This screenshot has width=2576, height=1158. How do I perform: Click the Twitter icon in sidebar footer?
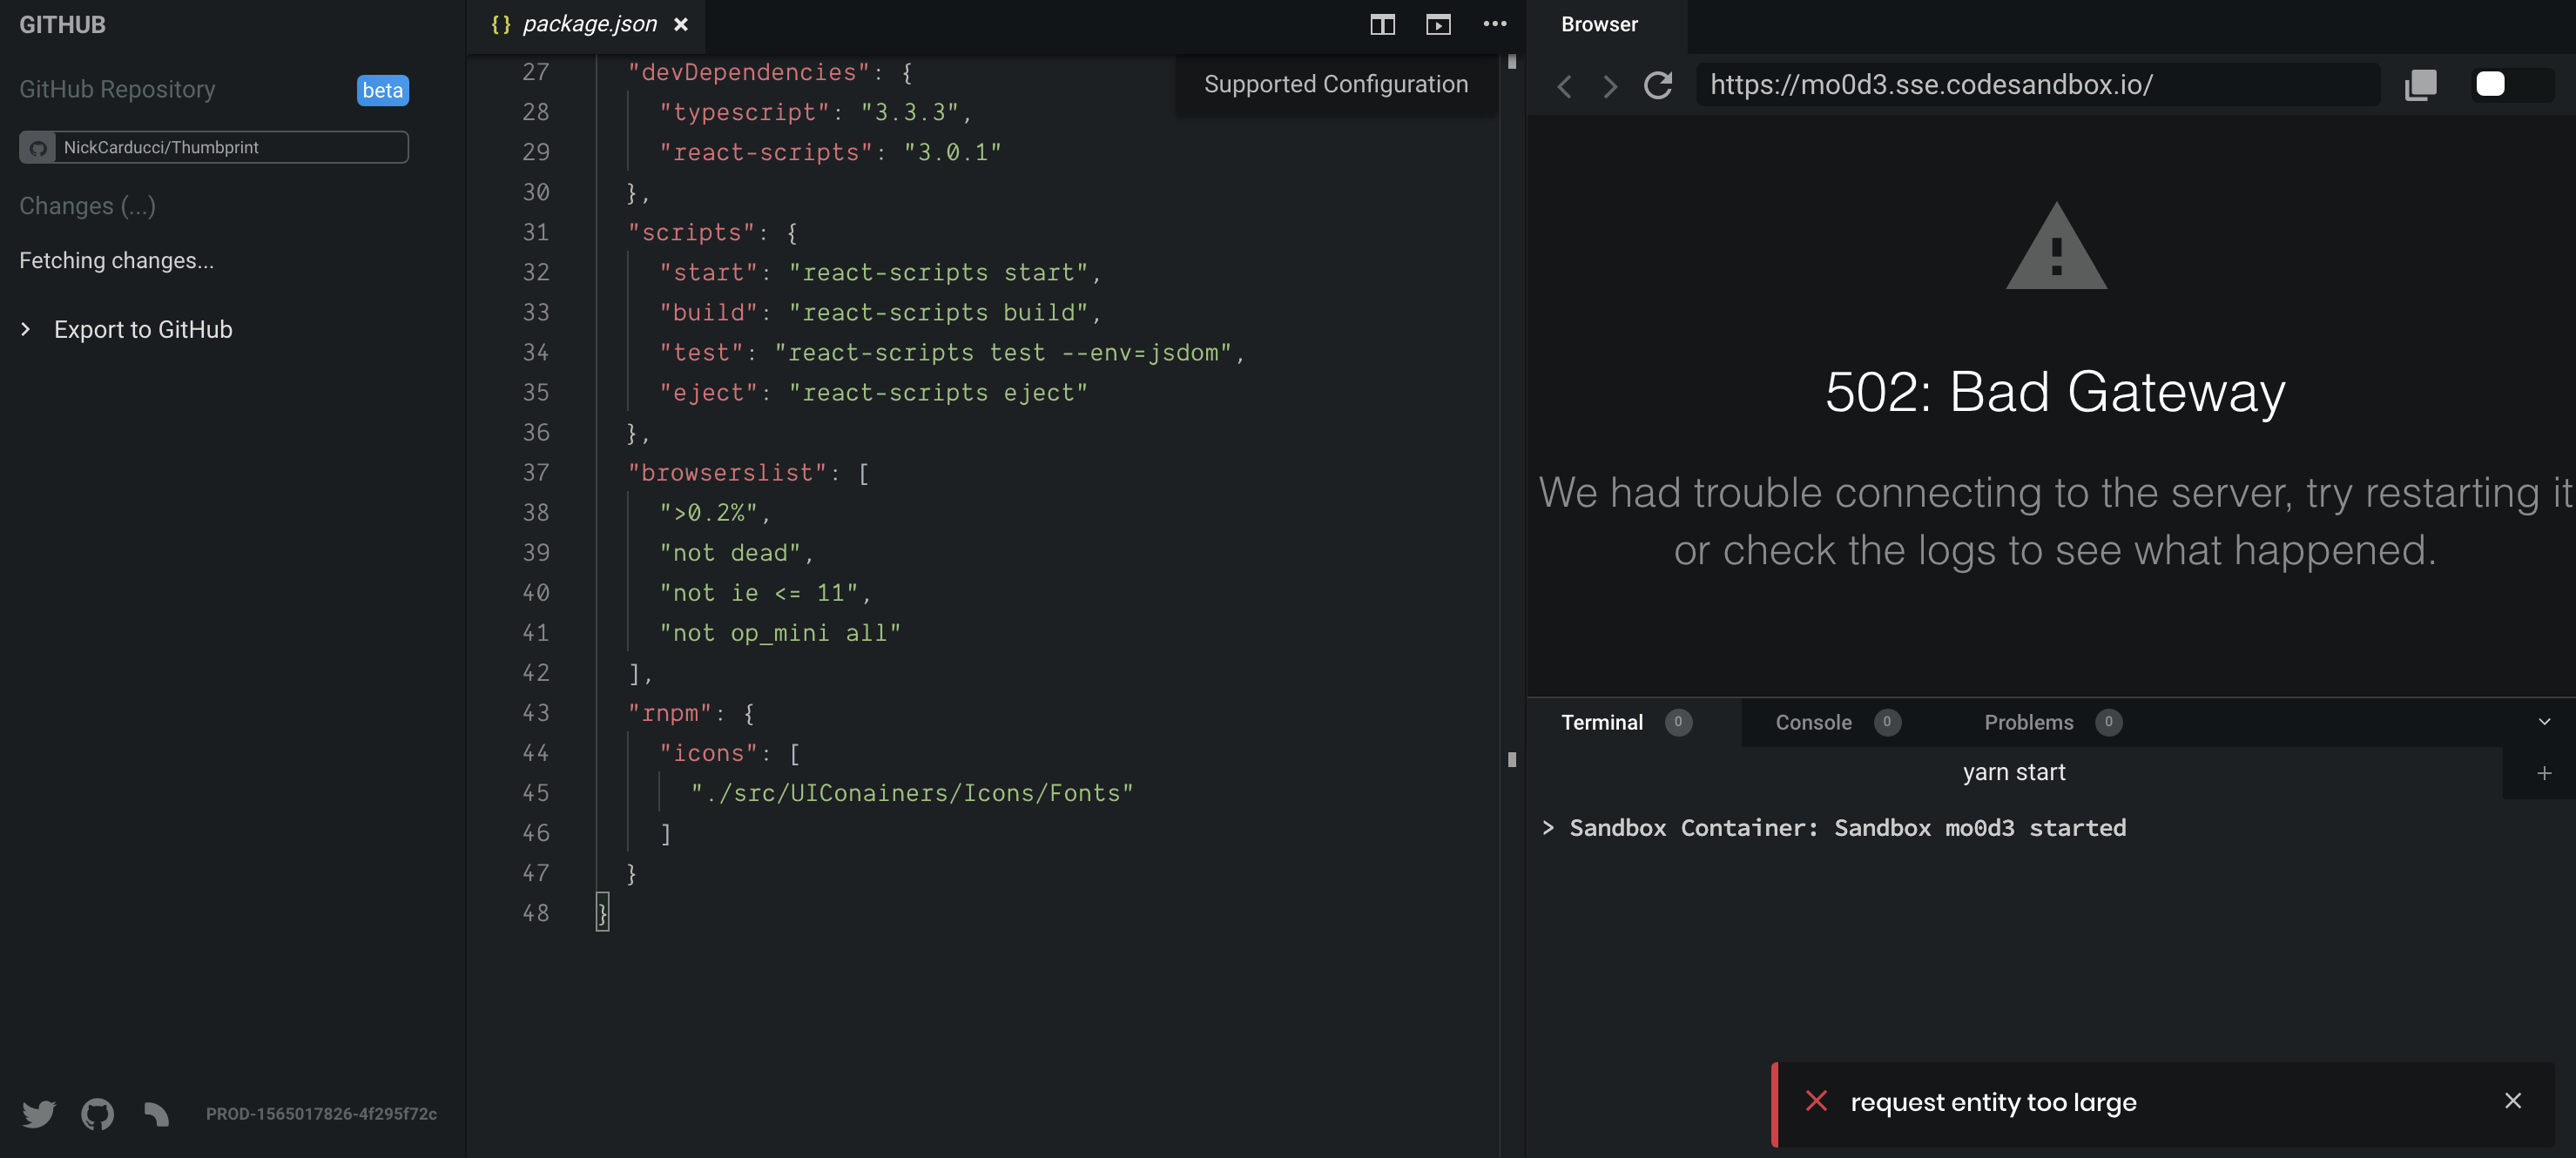click(x=39, y=1113)
